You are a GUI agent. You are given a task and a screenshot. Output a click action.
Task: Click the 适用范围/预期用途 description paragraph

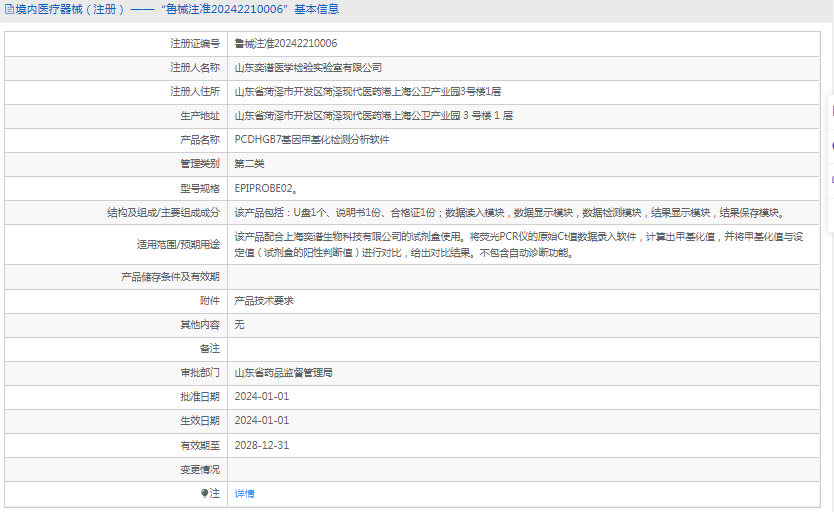point(519,245)
